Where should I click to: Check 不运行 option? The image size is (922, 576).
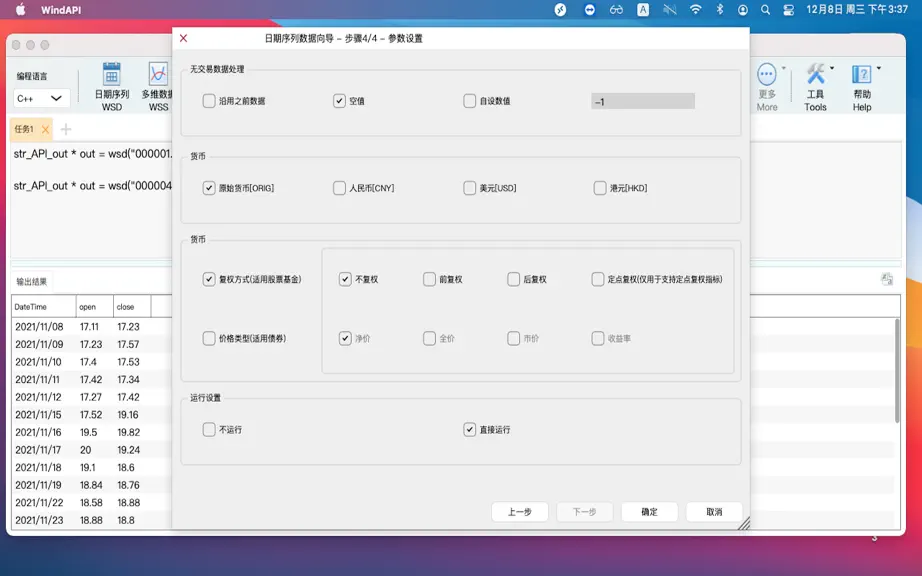pos(209,429)
